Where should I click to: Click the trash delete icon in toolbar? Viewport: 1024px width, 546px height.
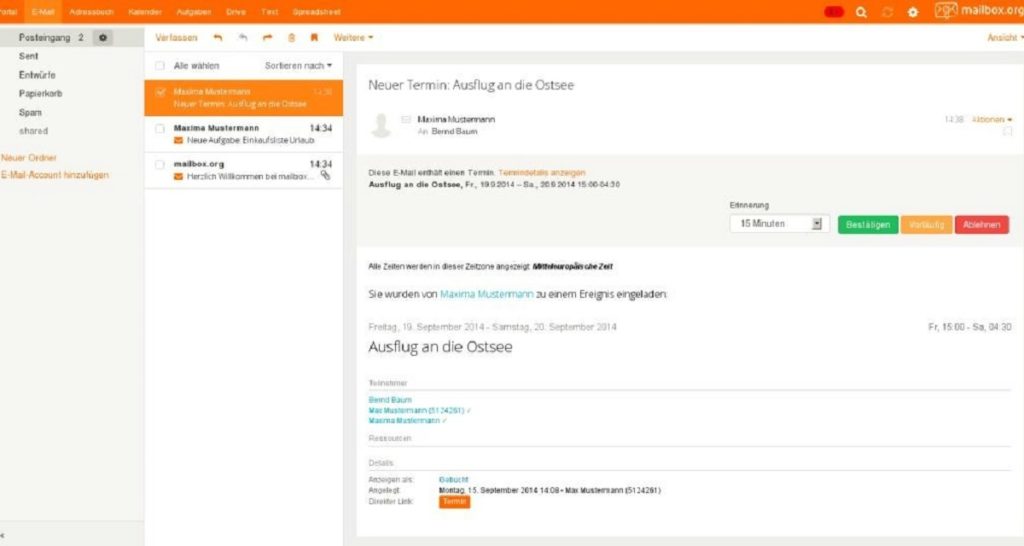291,38
